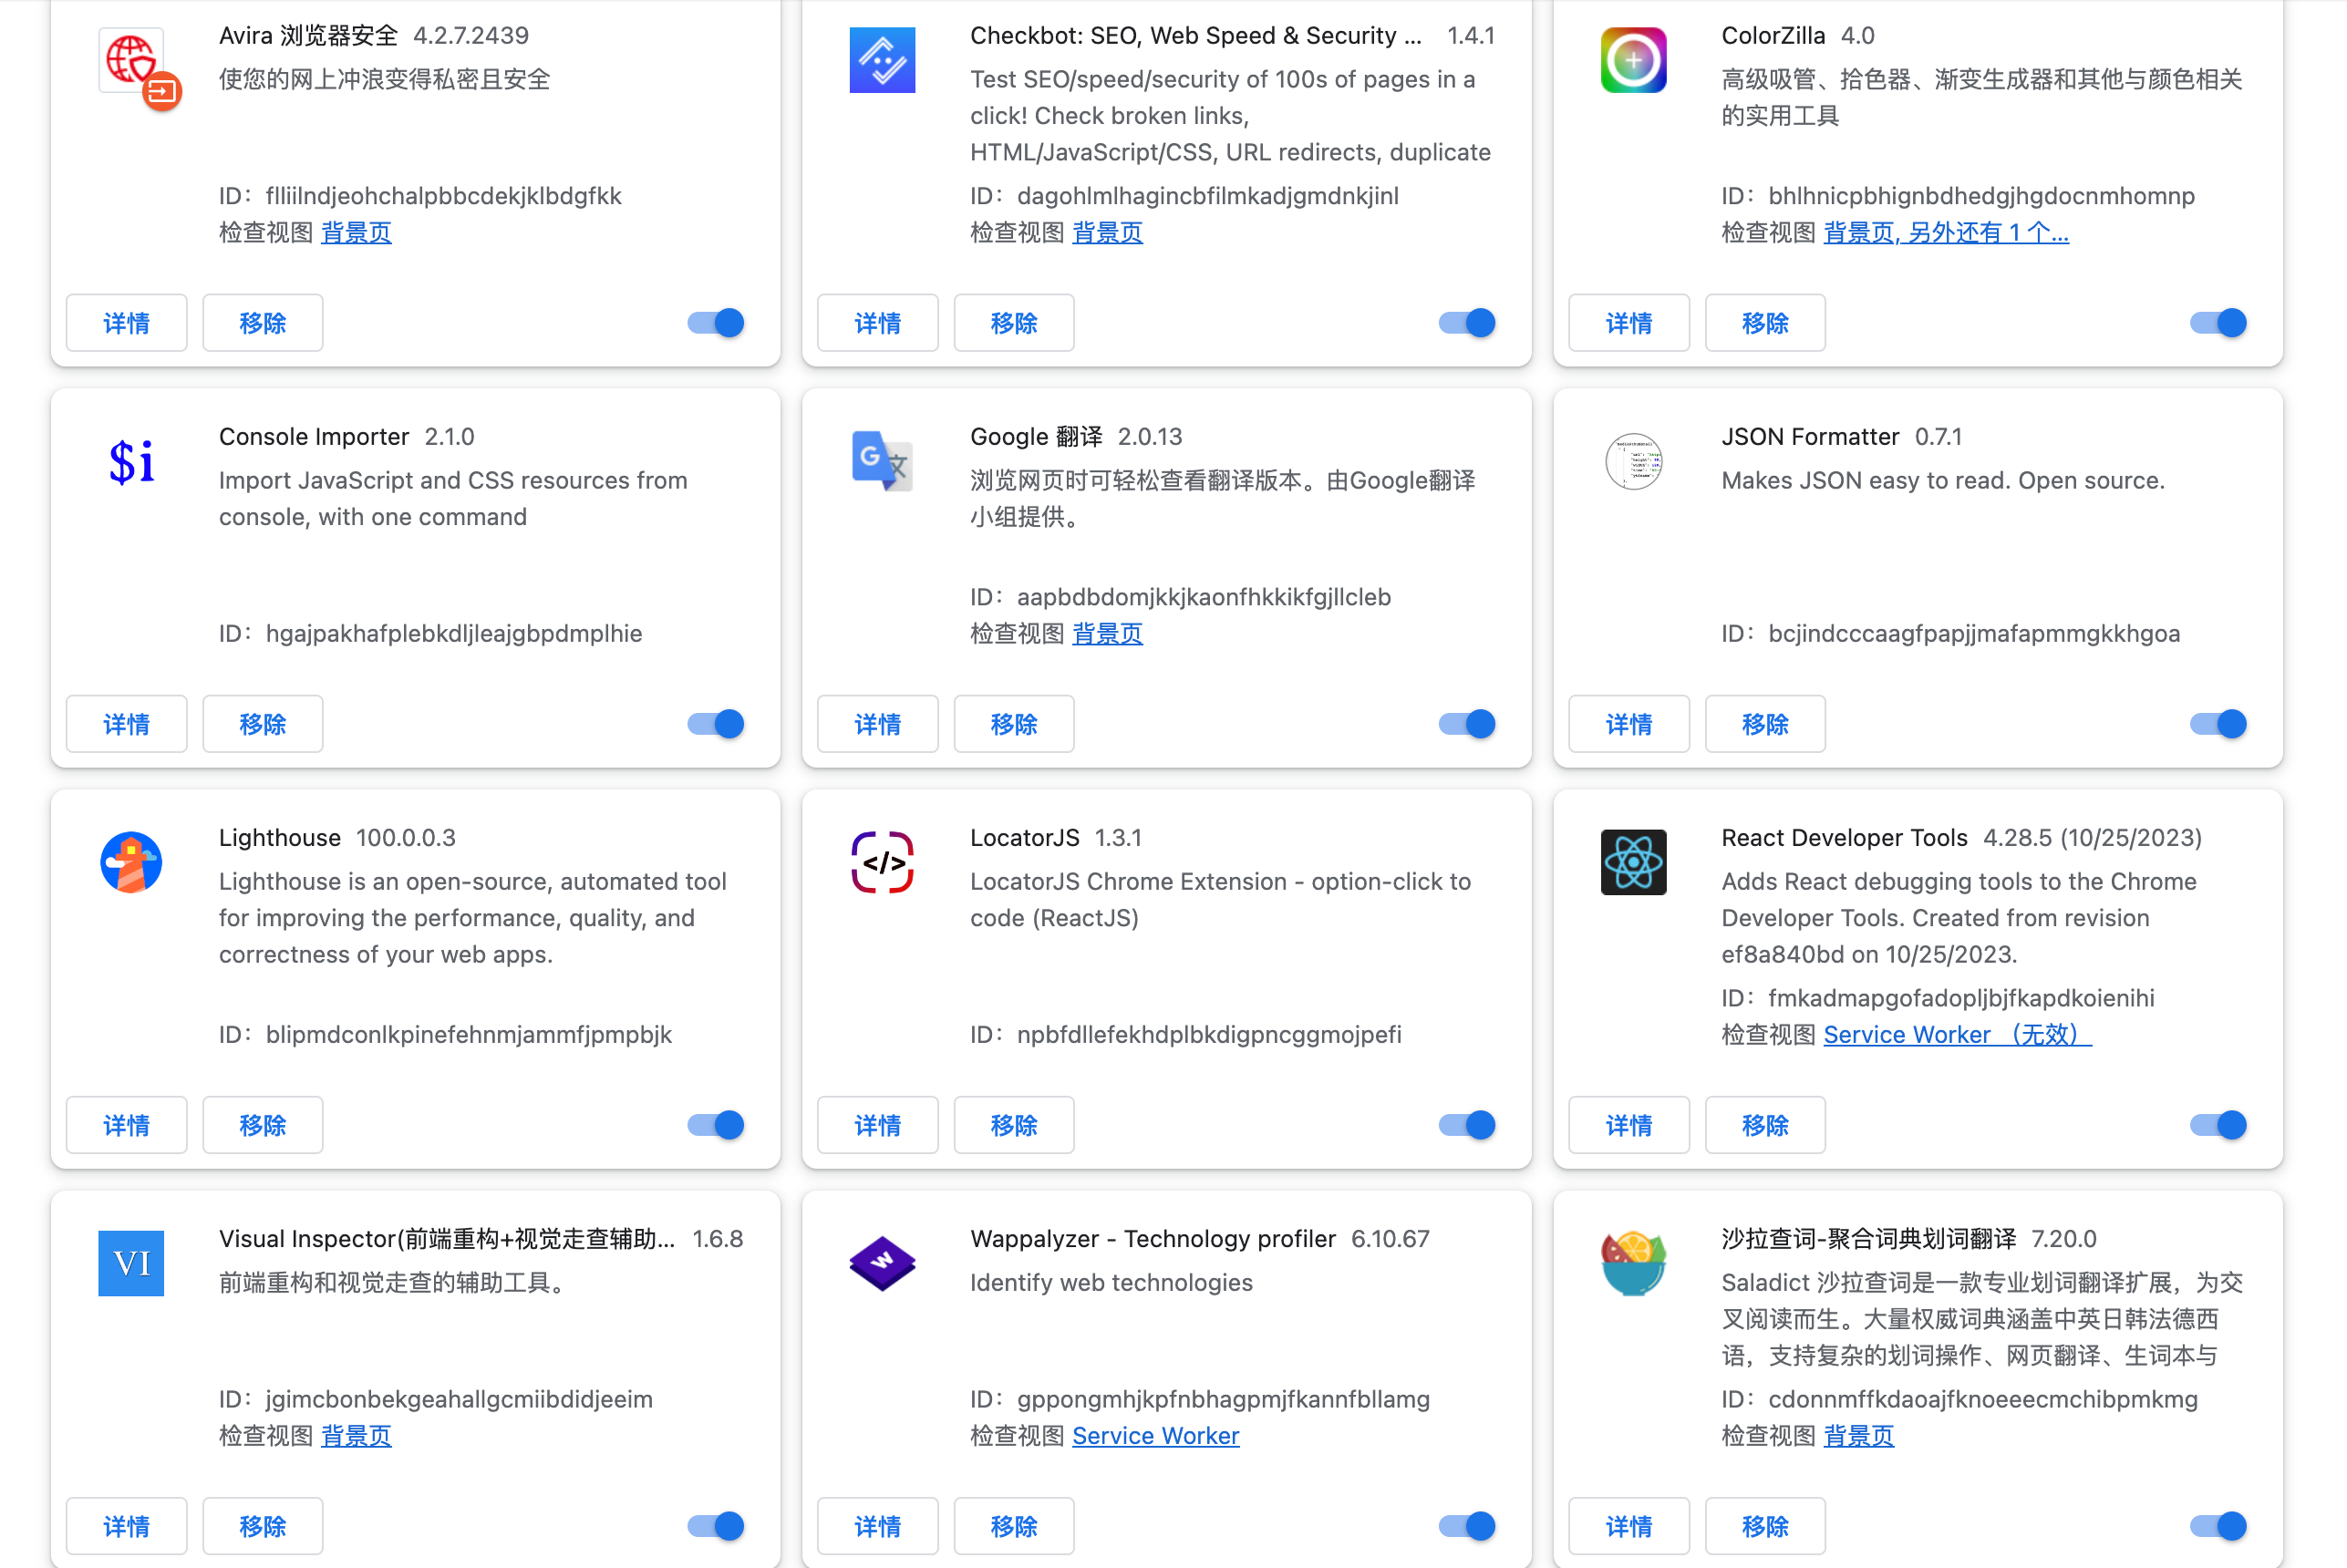Click the Checkbot extension icon

(882, 60)
